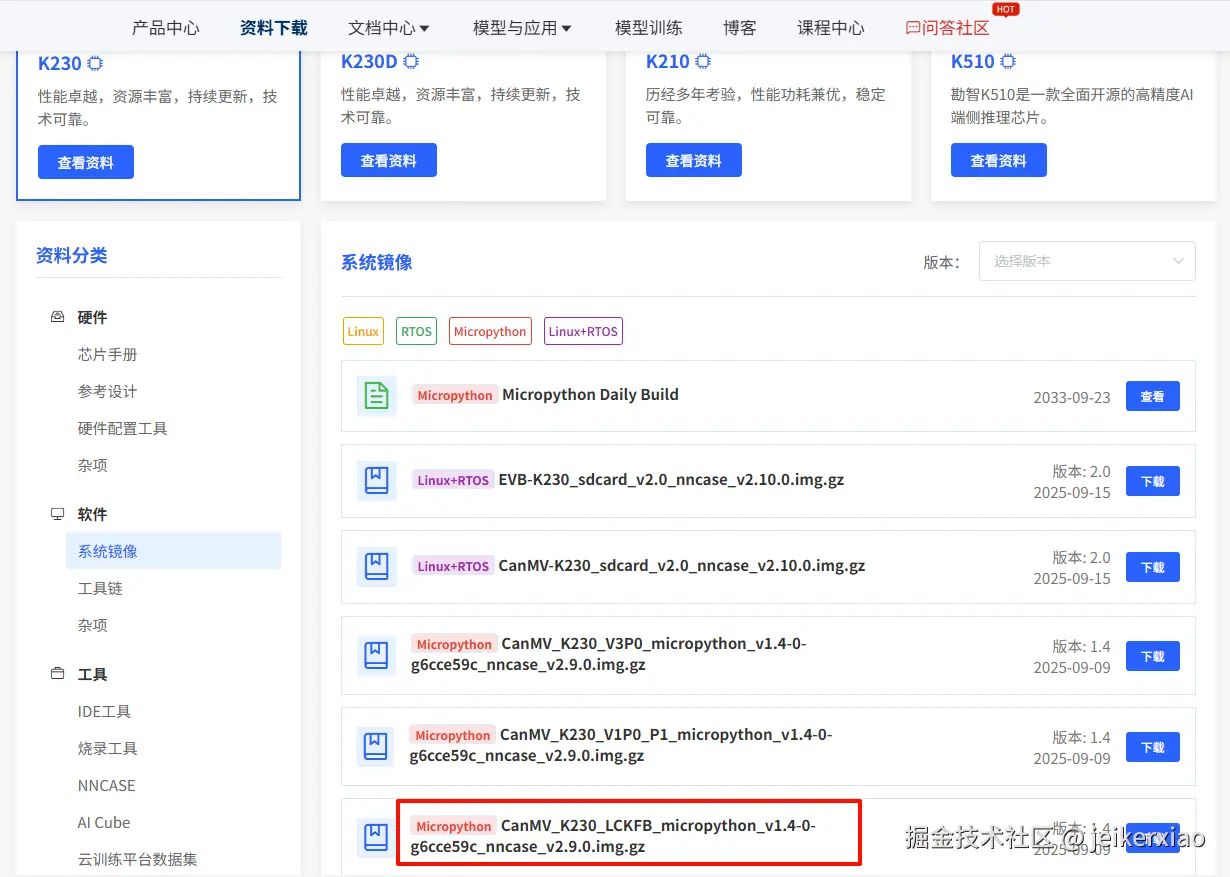Click the K230 card title
Screen dimensions: 1230x877
point(60,63)
